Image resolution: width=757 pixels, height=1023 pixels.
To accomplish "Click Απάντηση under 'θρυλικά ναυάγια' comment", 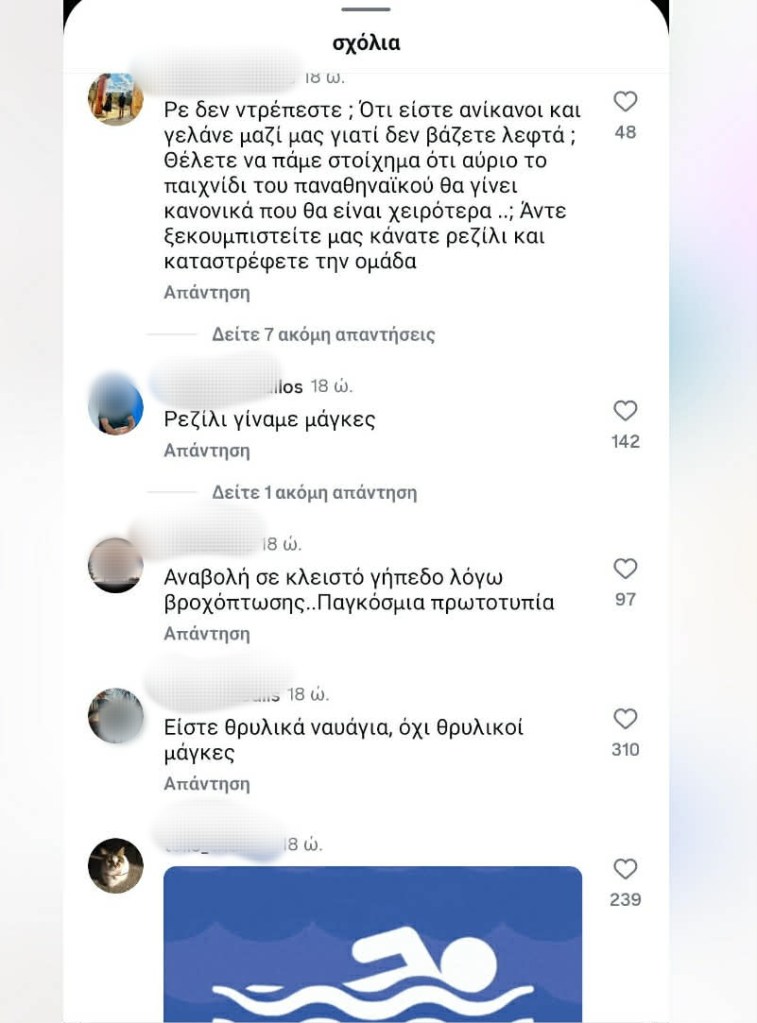I will (x=207, y=784).
